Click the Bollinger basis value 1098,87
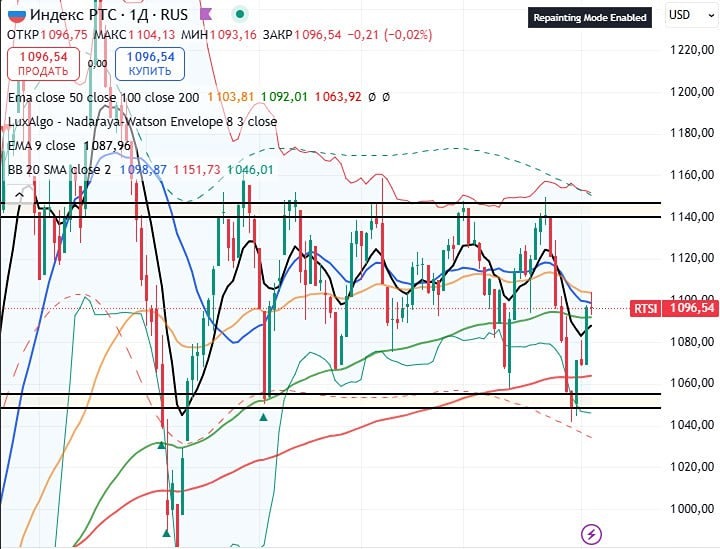Image resolution: width=720 pixels, height=549 pixels. click(143, 170)
